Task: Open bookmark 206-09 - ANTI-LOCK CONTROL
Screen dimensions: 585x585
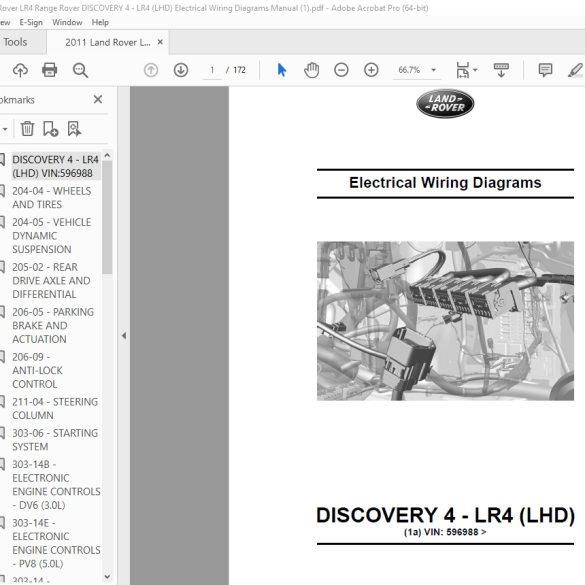Action: tap(37, 370)
